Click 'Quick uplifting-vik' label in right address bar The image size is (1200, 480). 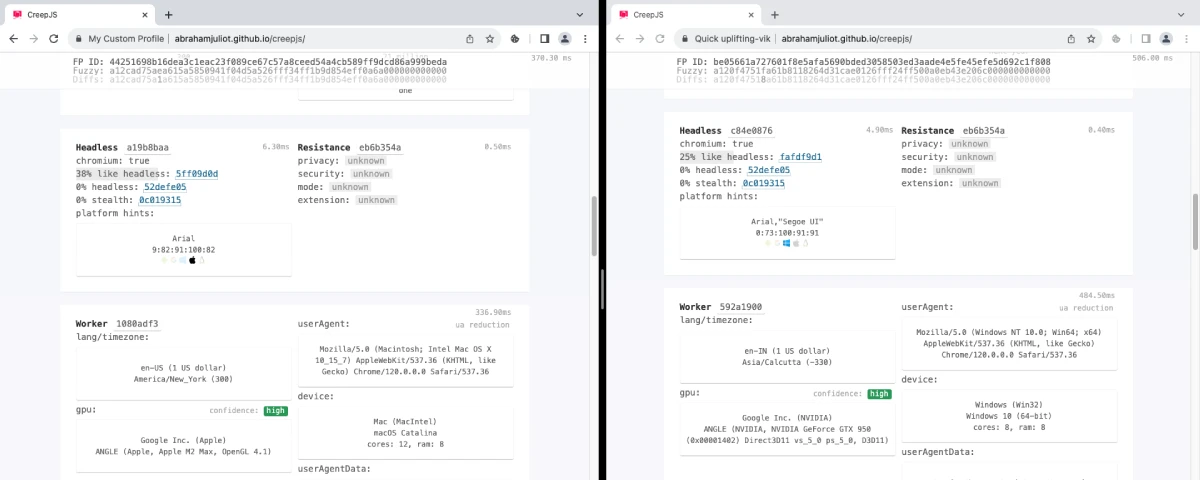click(x=731, y=38)
